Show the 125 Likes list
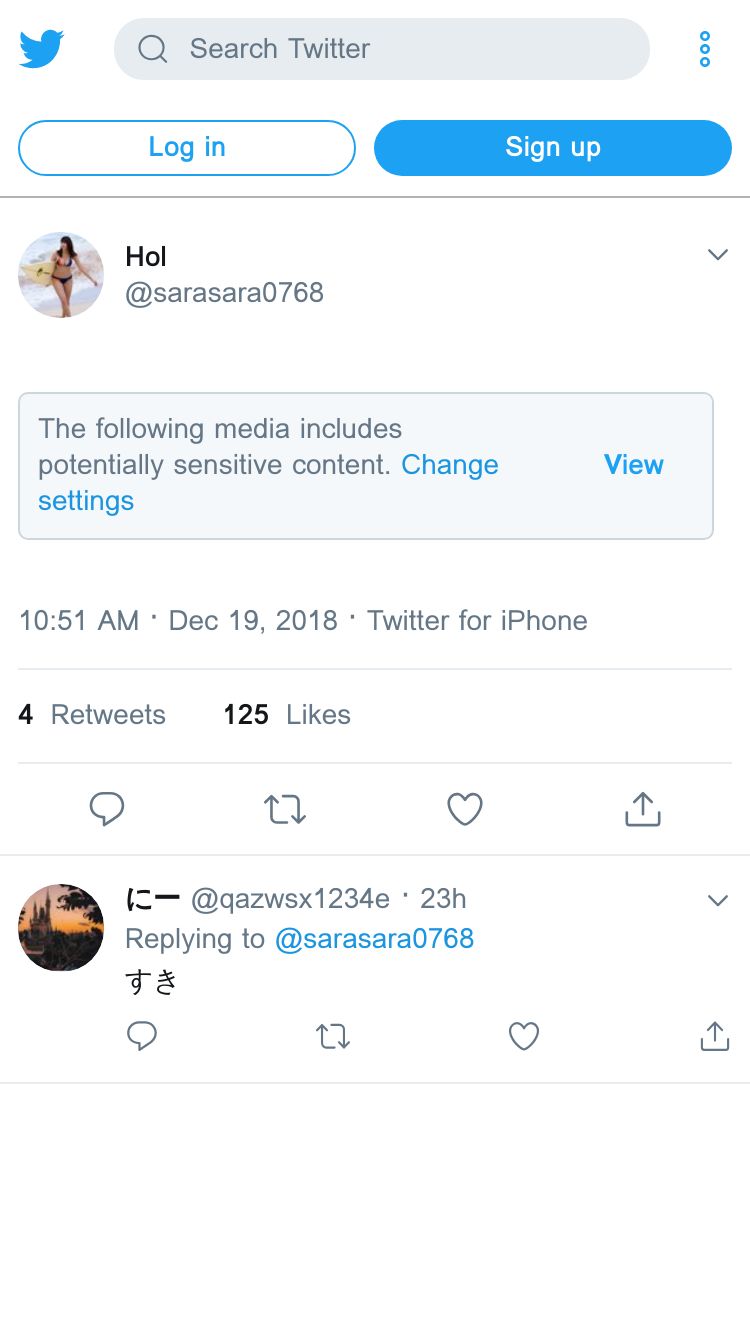This screenshot has width=750, height=1334. (287, 715)
